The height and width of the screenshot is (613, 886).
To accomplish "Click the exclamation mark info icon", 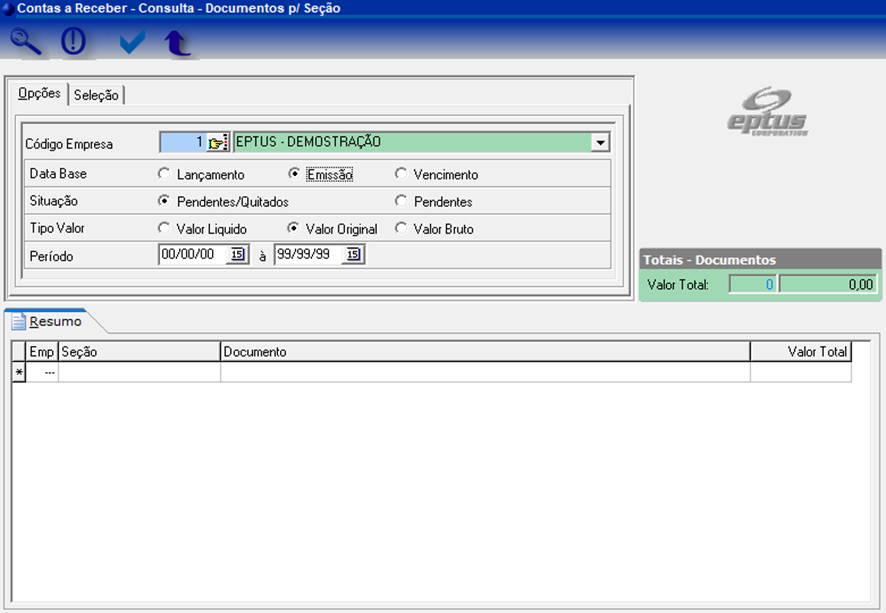I will coord(74,42).
